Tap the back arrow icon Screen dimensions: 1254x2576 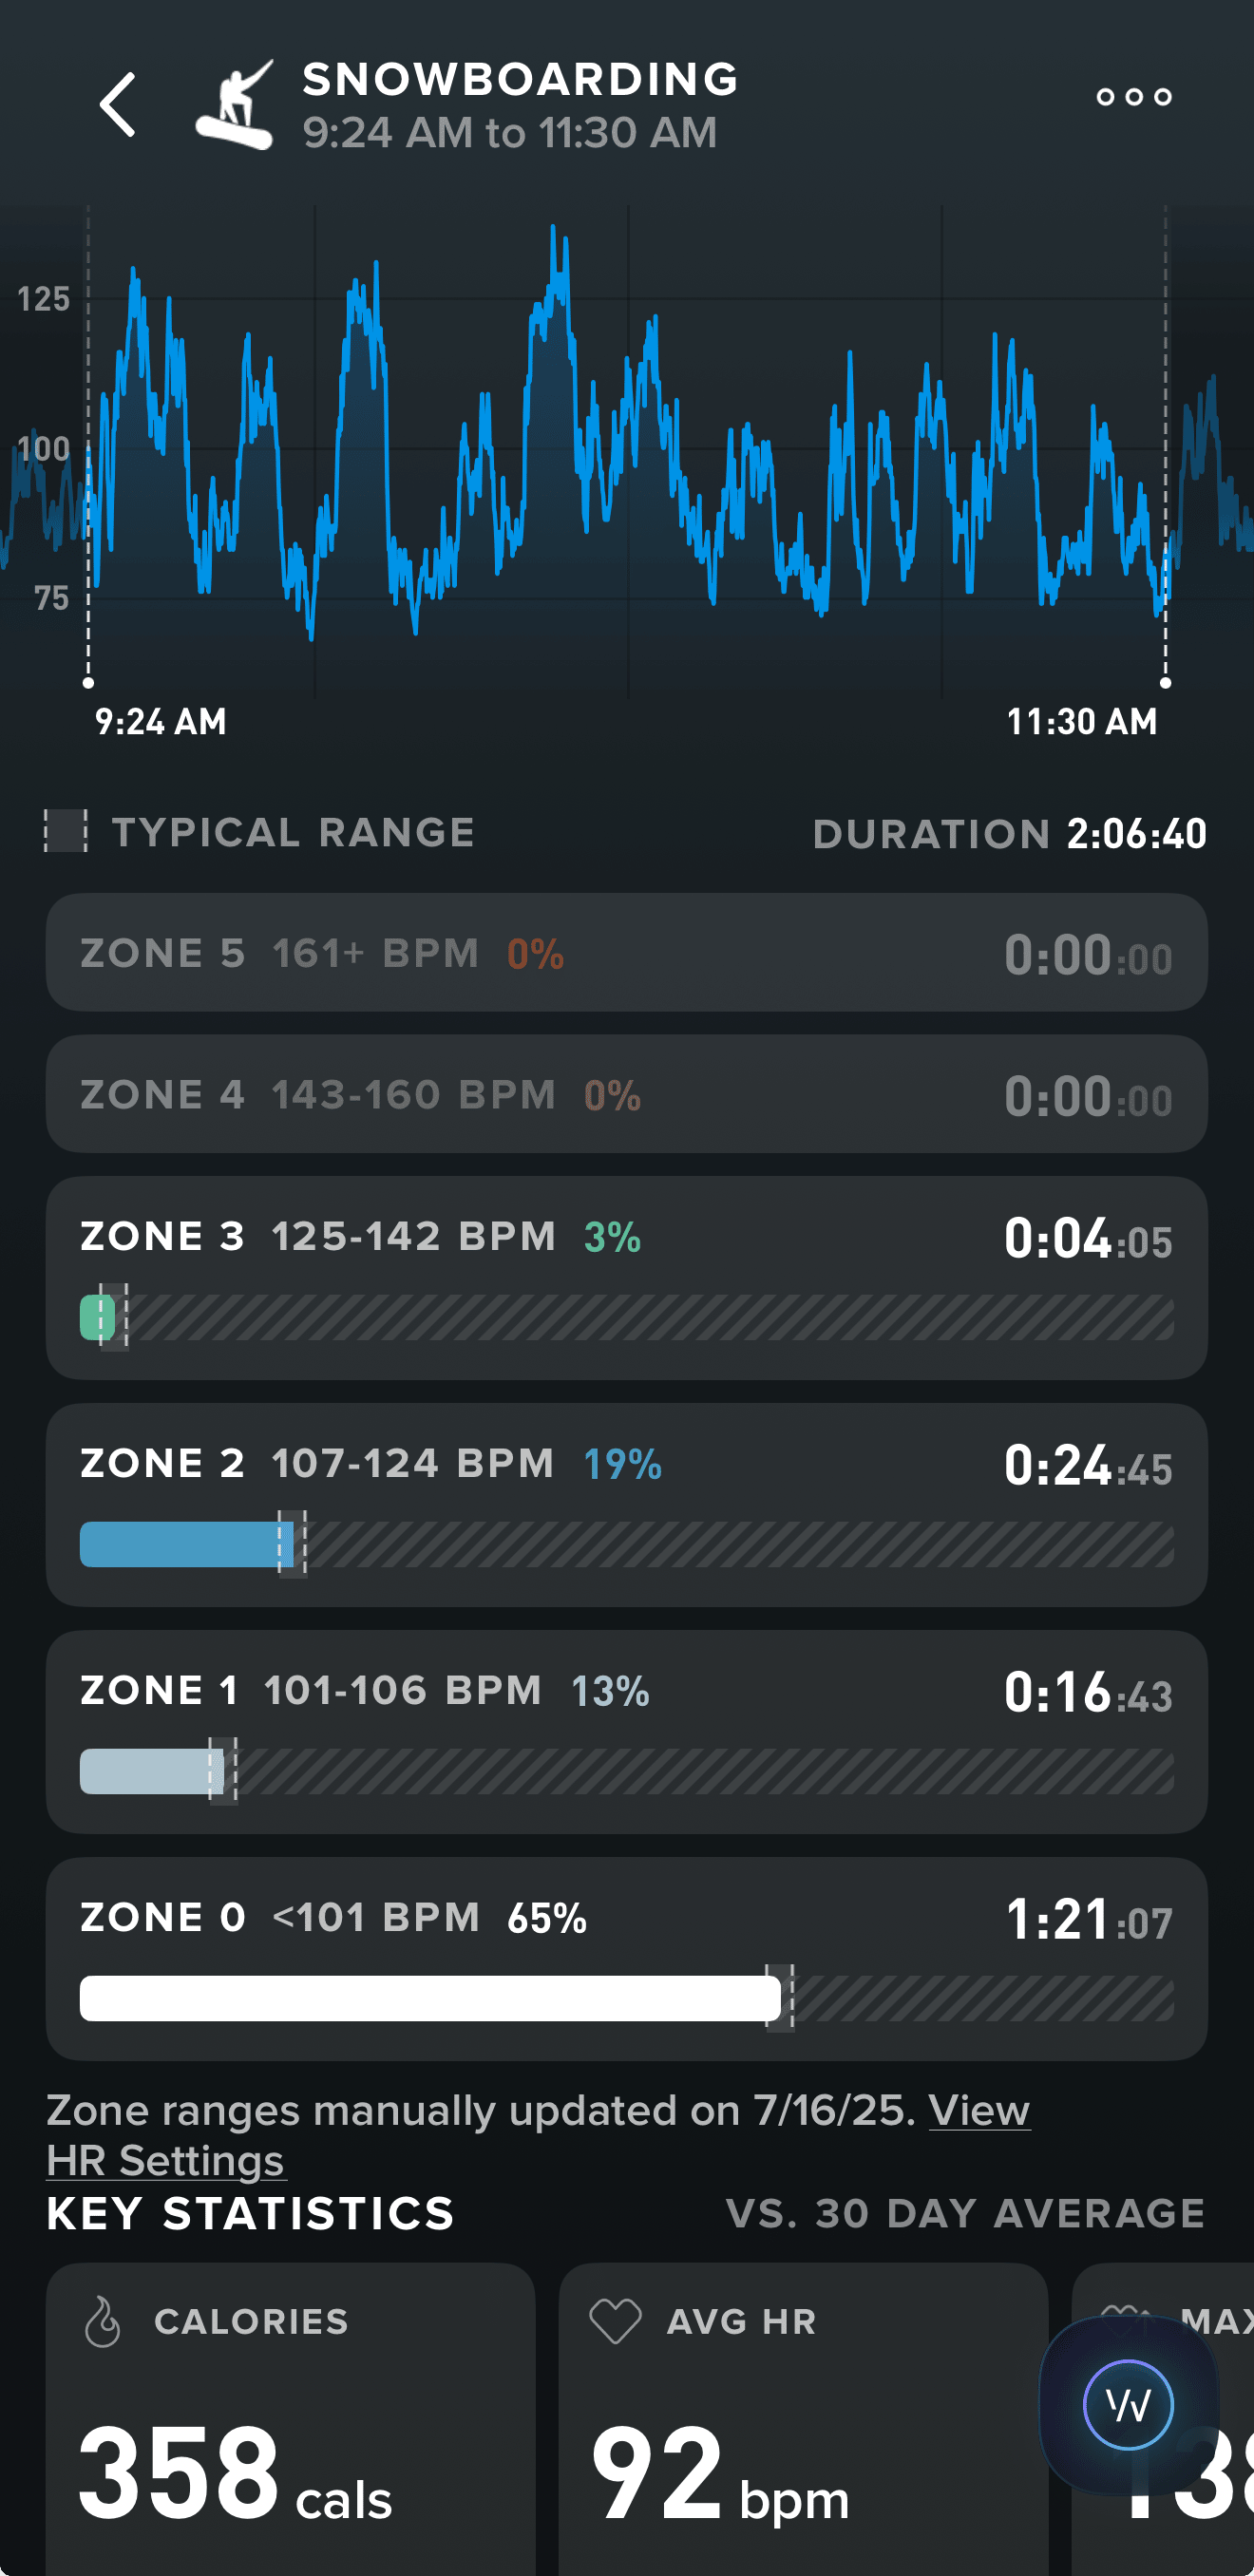pyautogui.click(x=118, y=104)
